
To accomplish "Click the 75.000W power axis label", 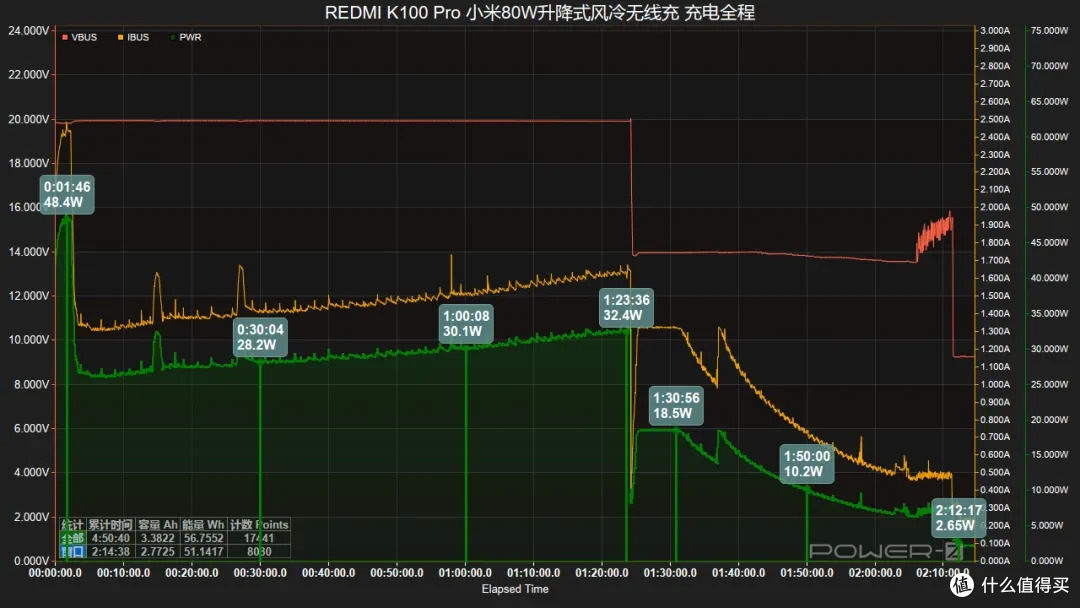I will tap(1049, 30).
